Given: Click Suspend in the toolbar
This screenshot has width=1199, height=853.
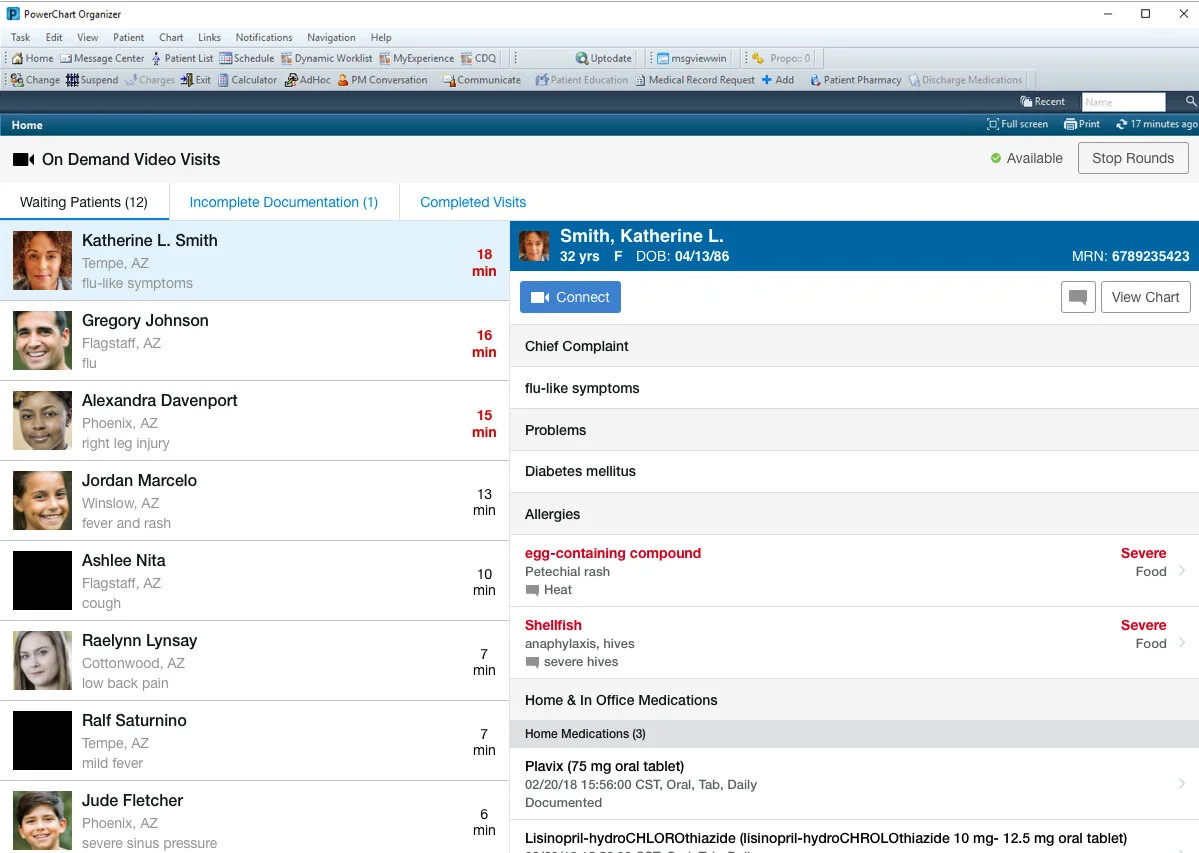Looking at the screenshot, I should 92,79.
